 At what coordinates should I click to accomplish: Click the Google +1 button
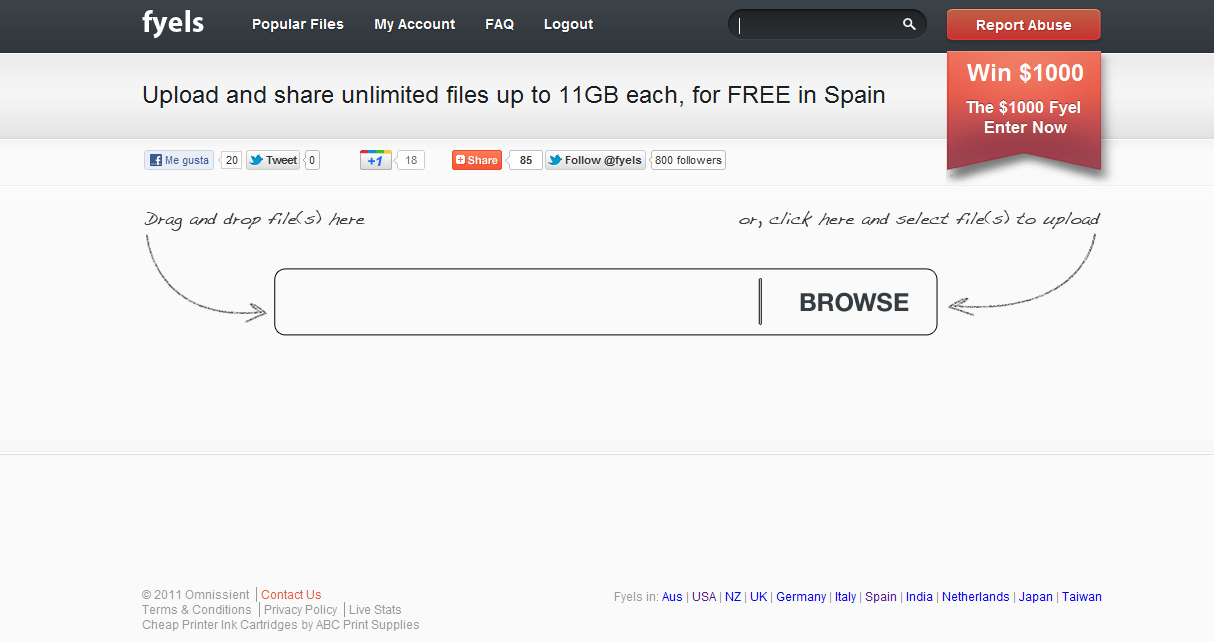pyautogui.click(x=376, y=160)
